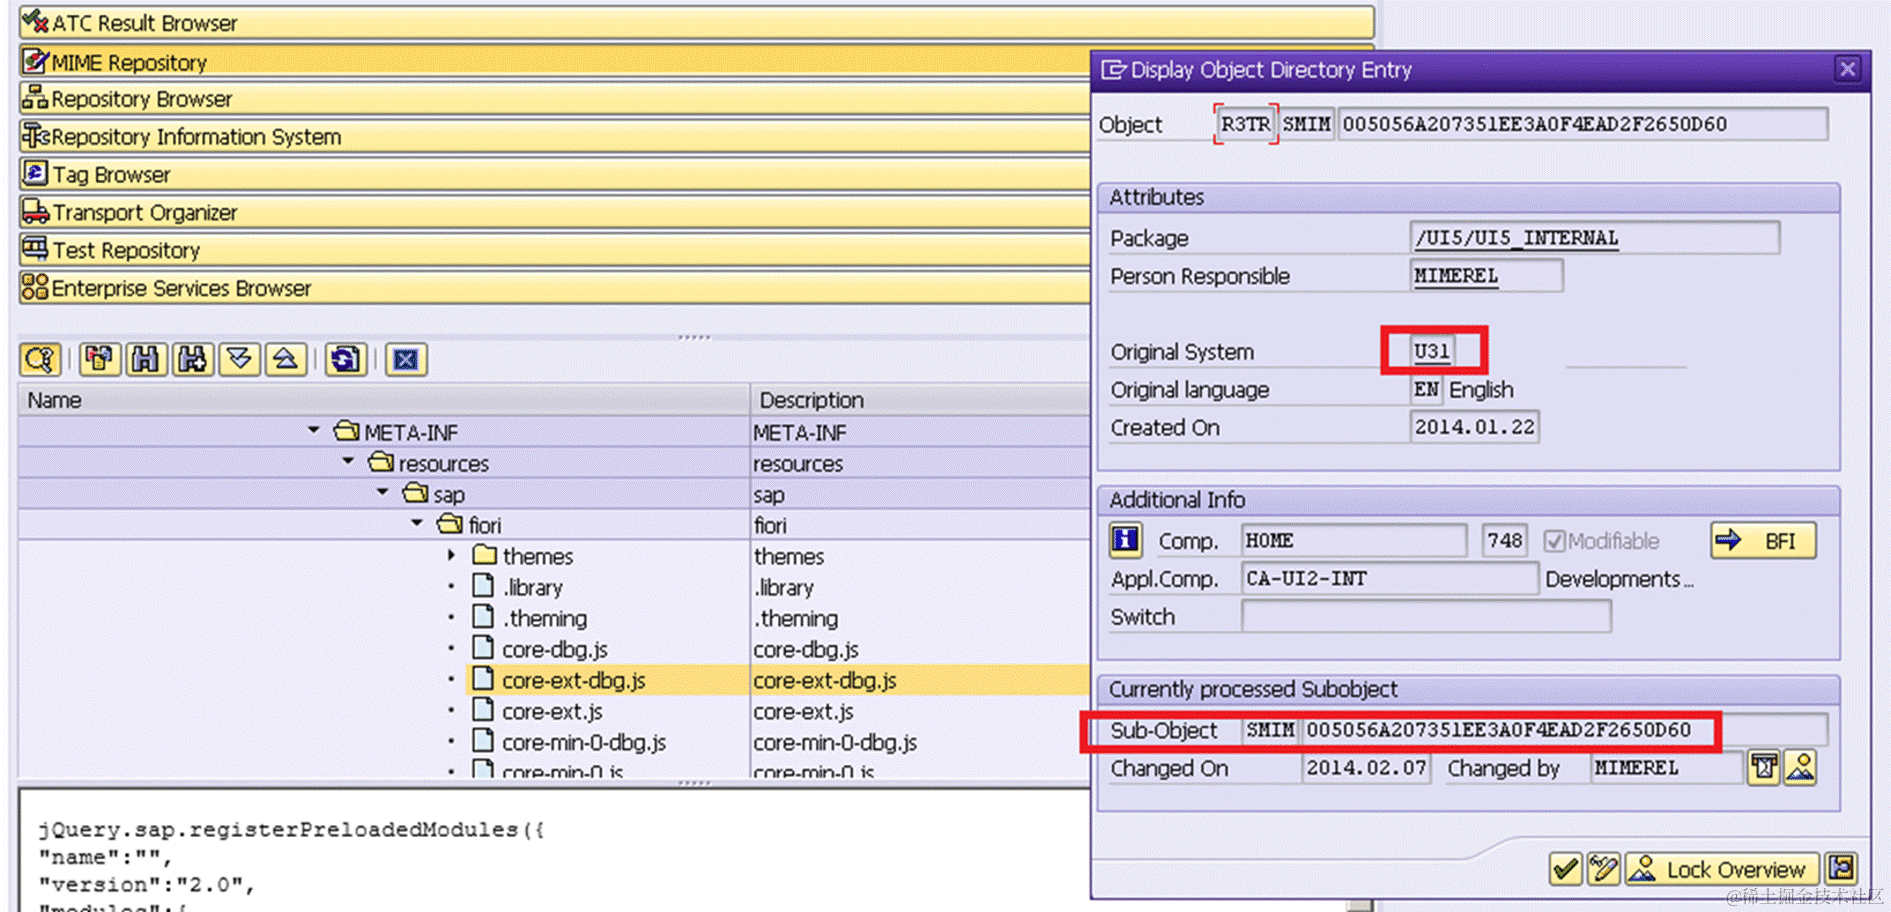This screenshot has width=1891, height=912.
Task: Click the lock icon next to Changed by
Action: (x=1800, y=767)
